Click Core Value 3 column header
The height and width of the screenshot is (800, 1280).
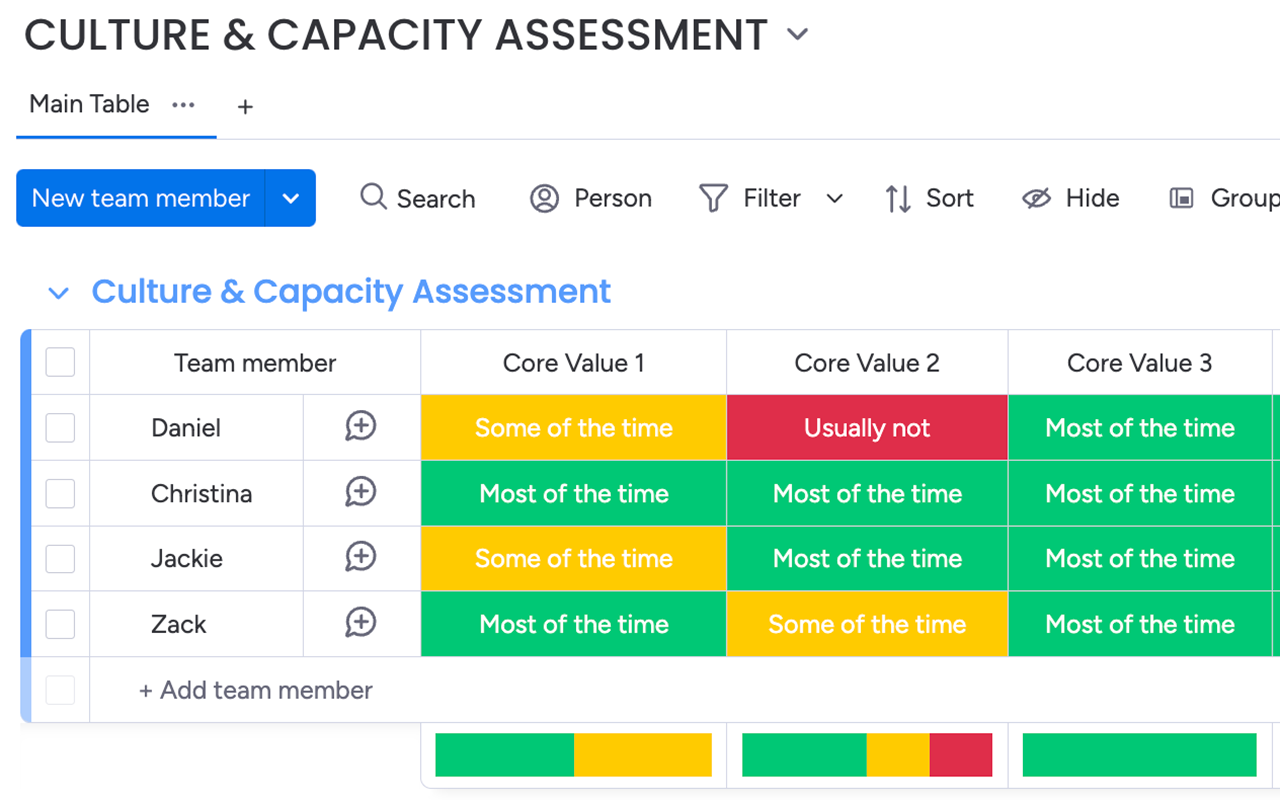(x=1140, y=362)
